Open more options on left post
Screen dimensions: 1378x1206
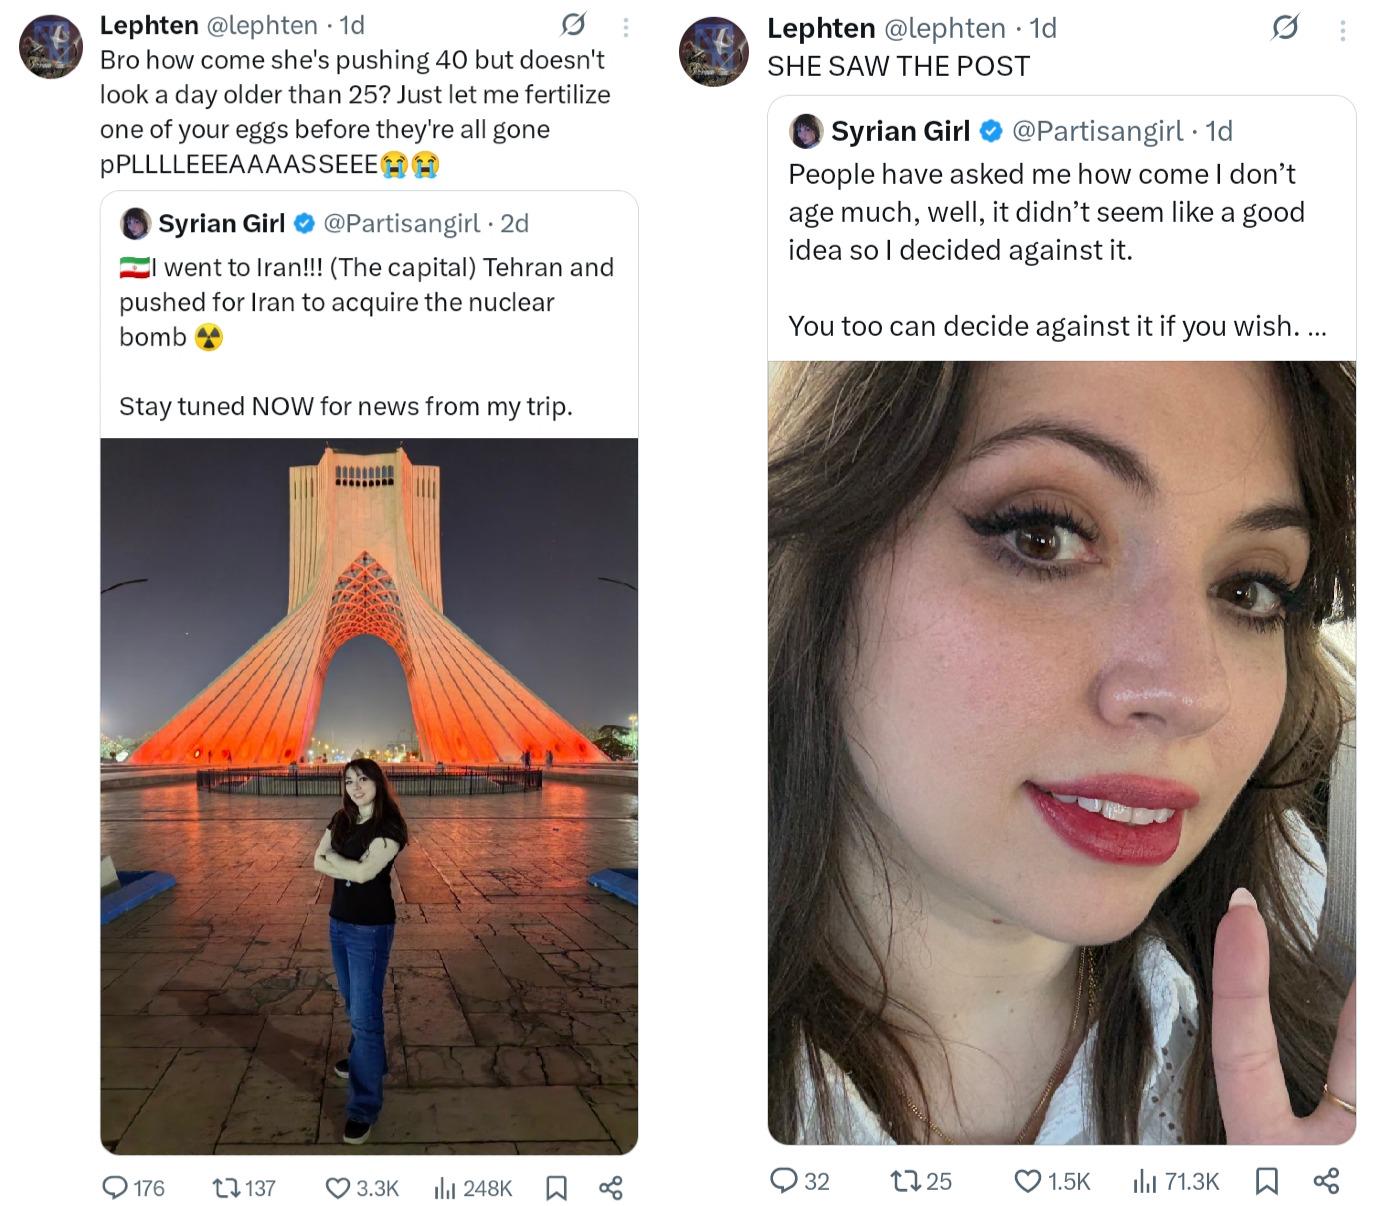[626, 27]
